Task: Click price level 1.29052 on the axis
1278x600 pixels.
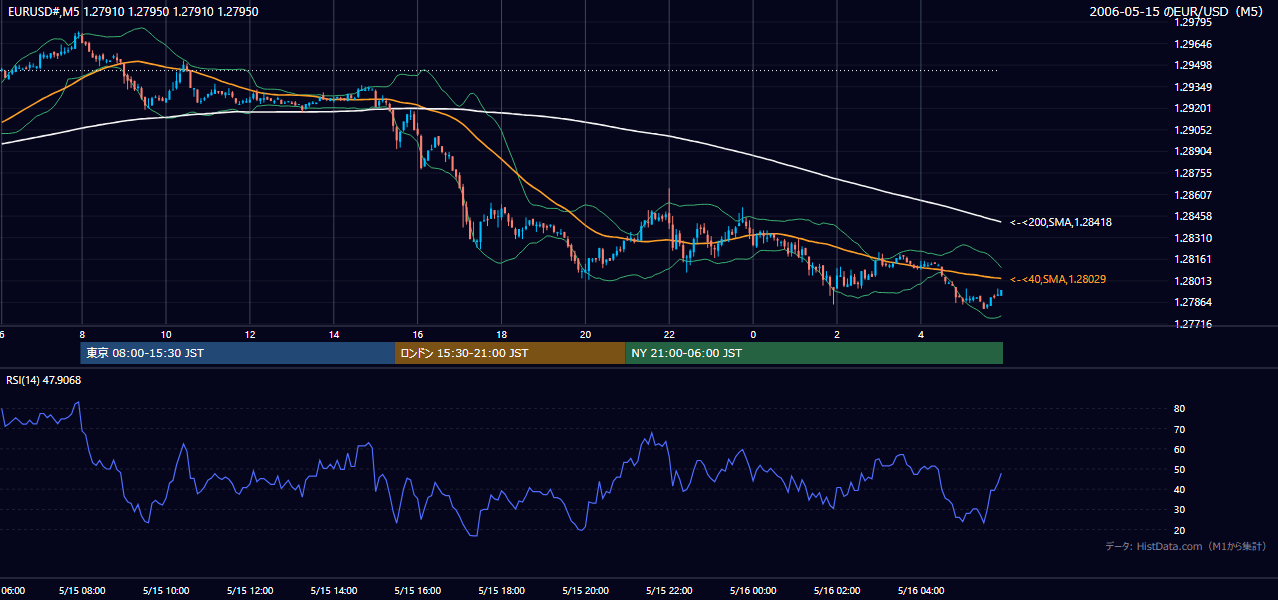Action: 1193,130
